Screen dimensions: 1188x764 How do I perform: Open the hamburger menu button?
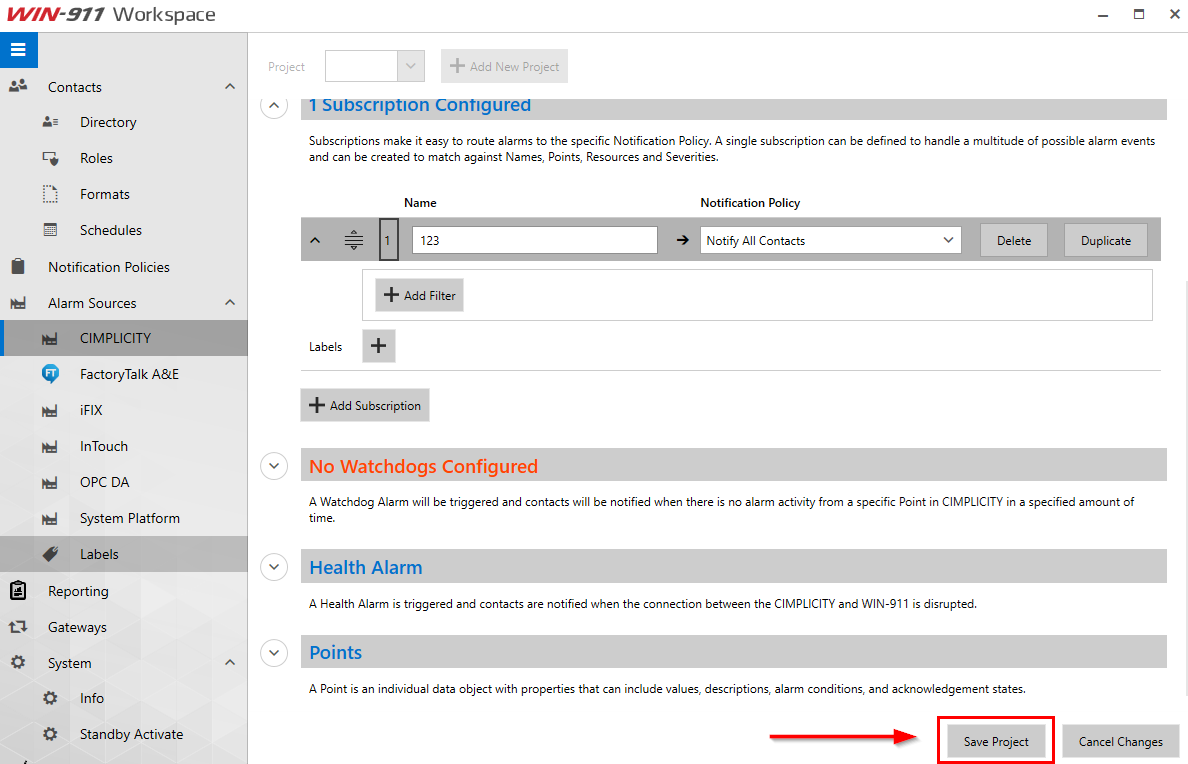pos(18,50)
